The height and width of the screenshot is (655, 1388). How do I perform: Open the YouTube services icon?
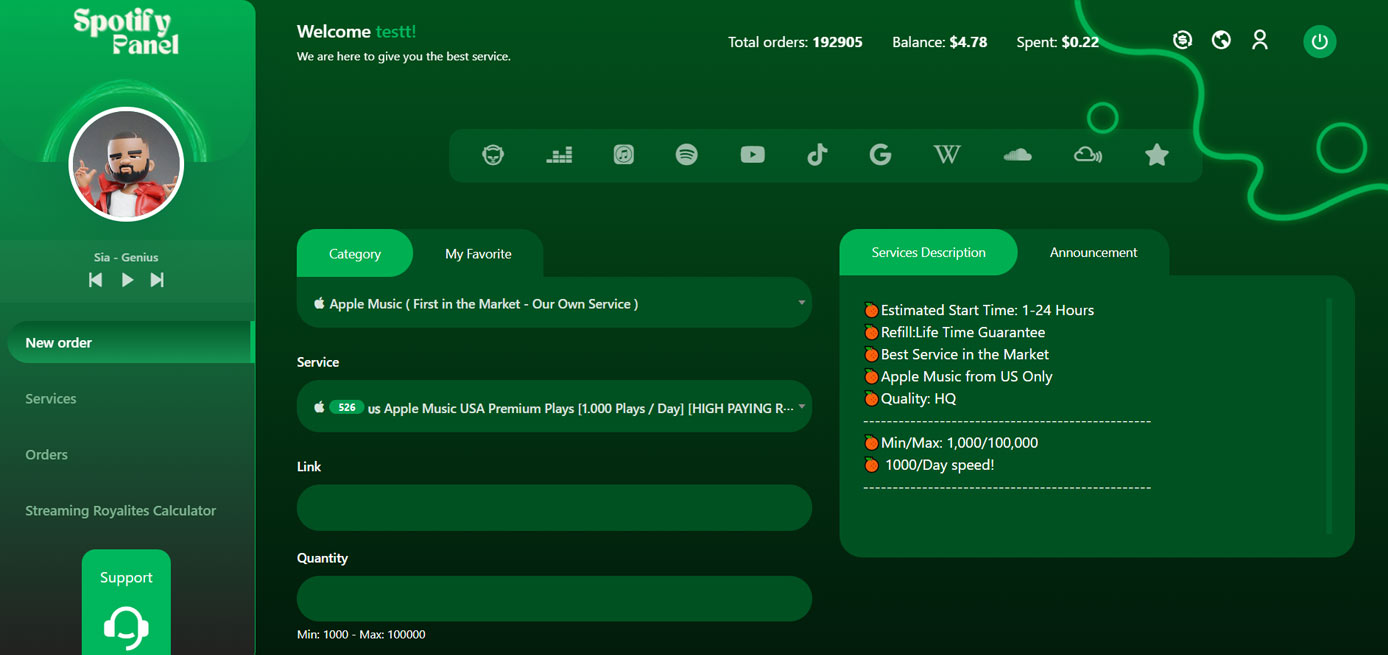(752, 155)
